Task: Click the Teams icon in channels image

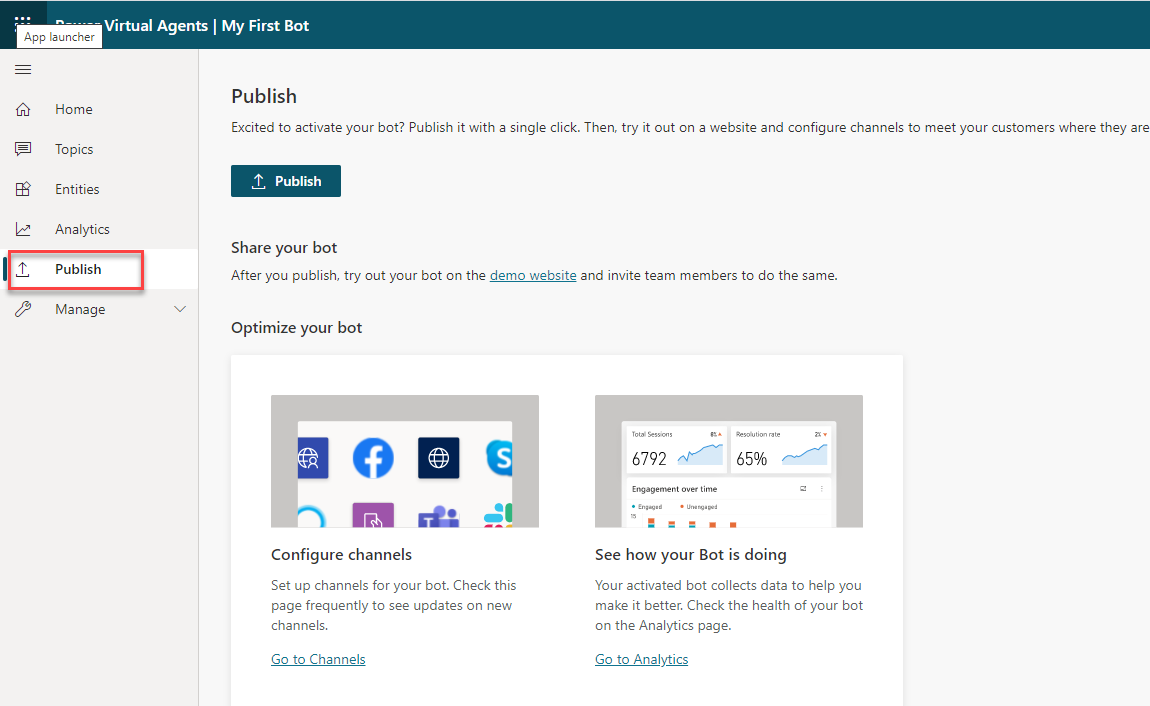Action: [438, 516]
